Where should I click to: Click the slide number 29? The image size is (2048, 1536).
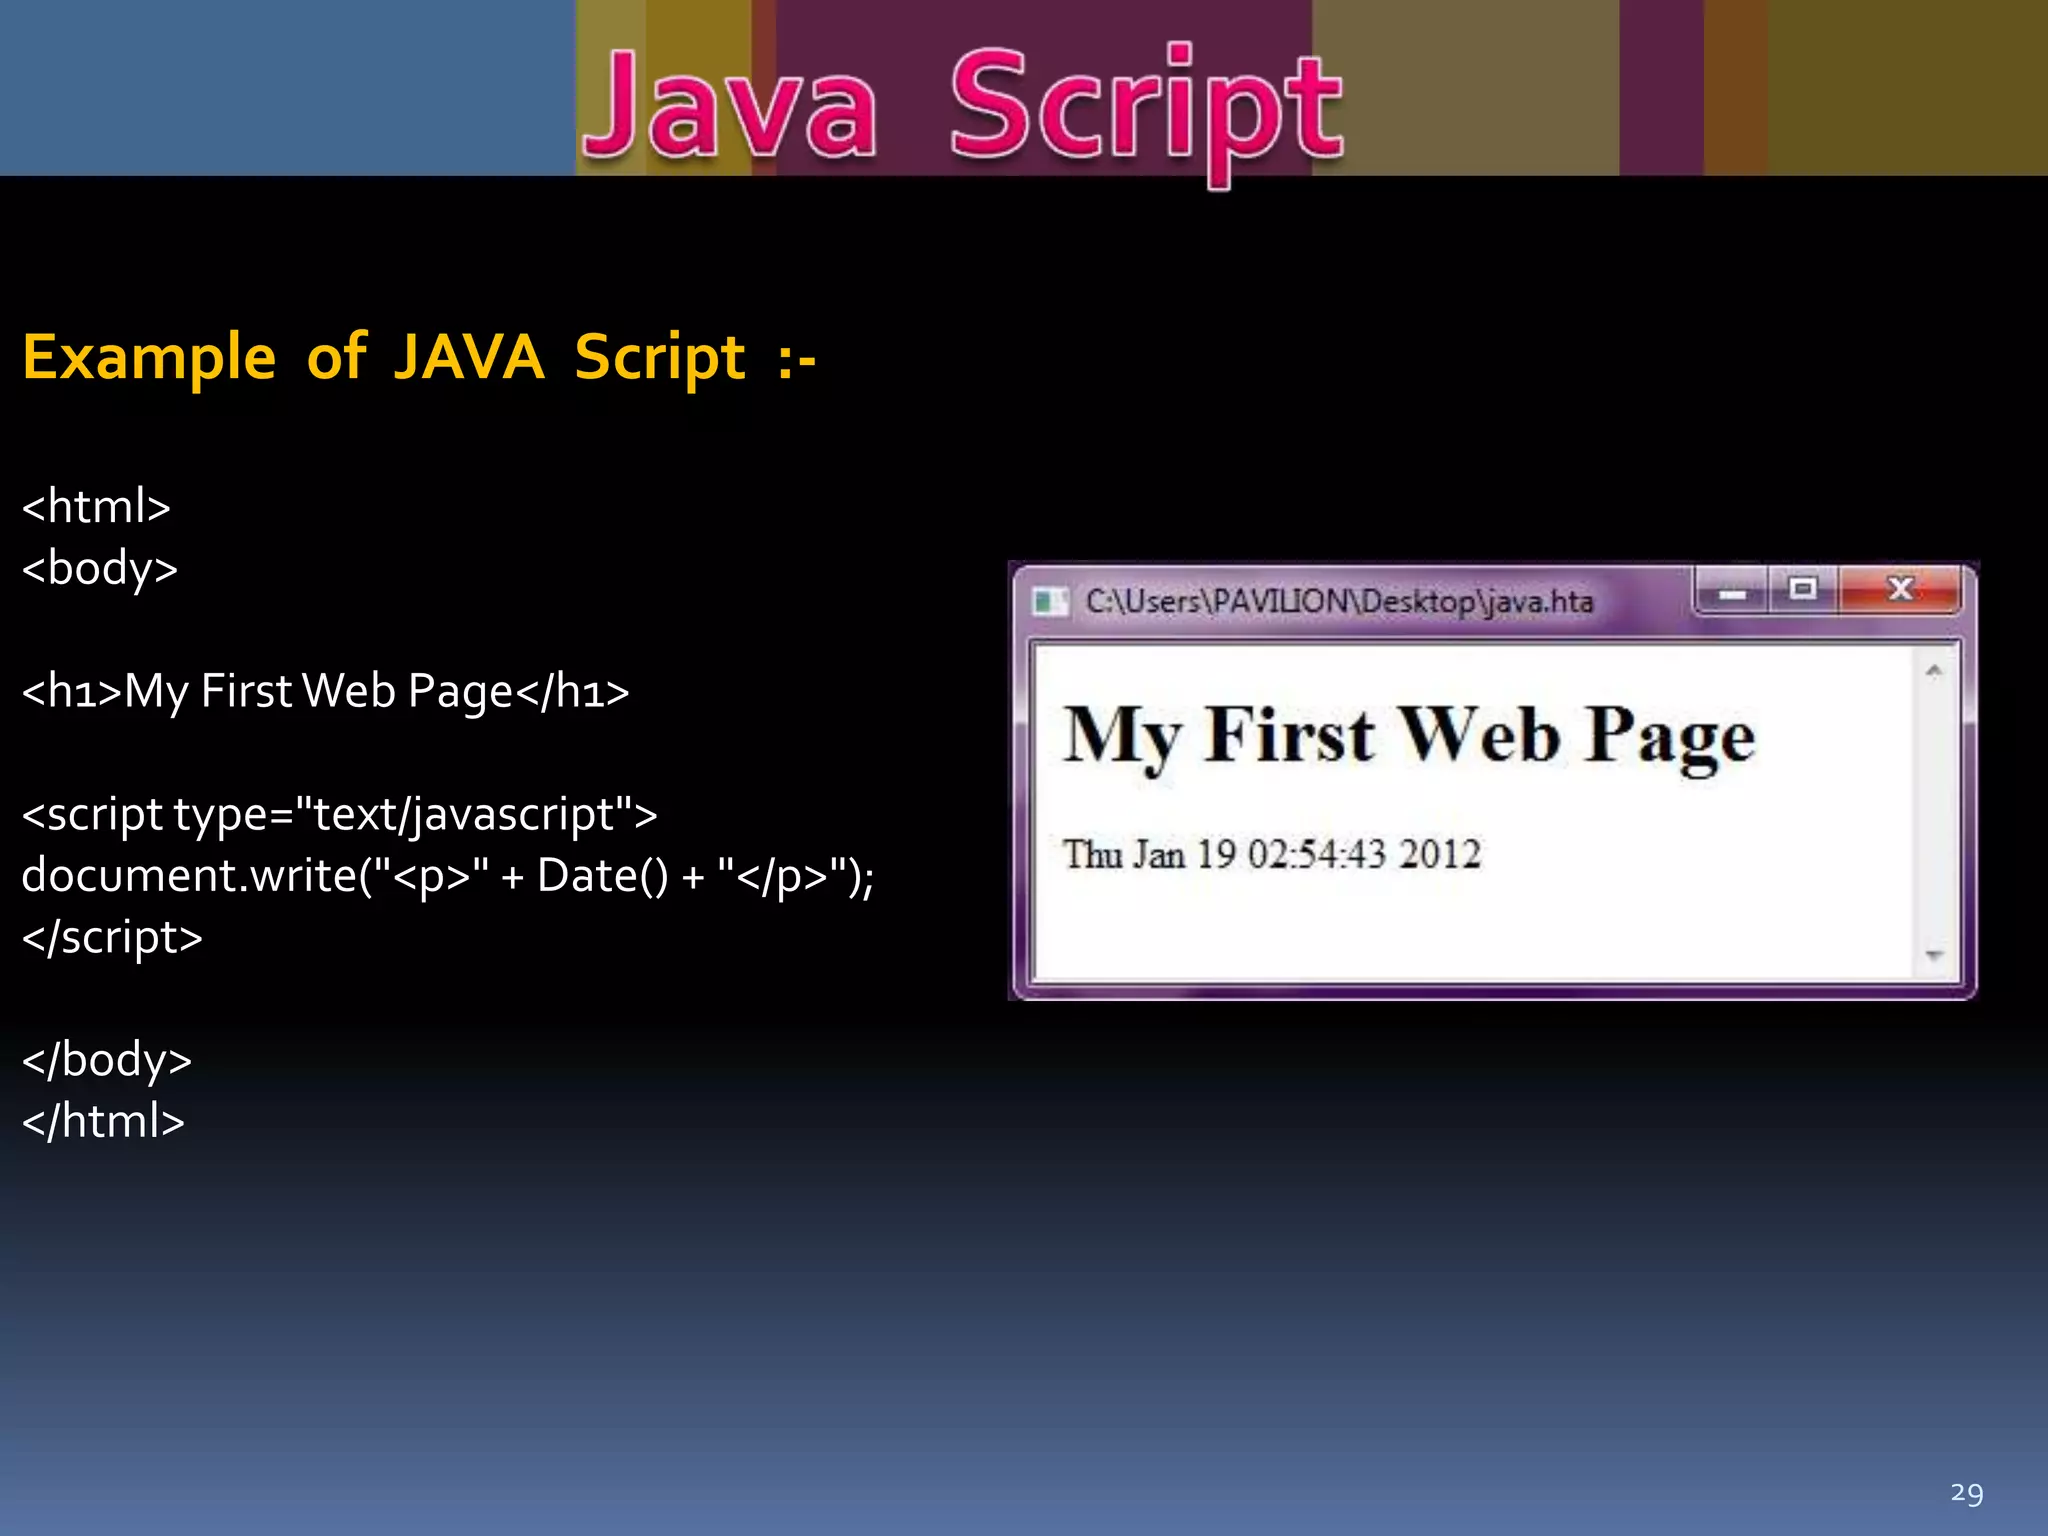pyautogui.click(x=1966, y=1493)
